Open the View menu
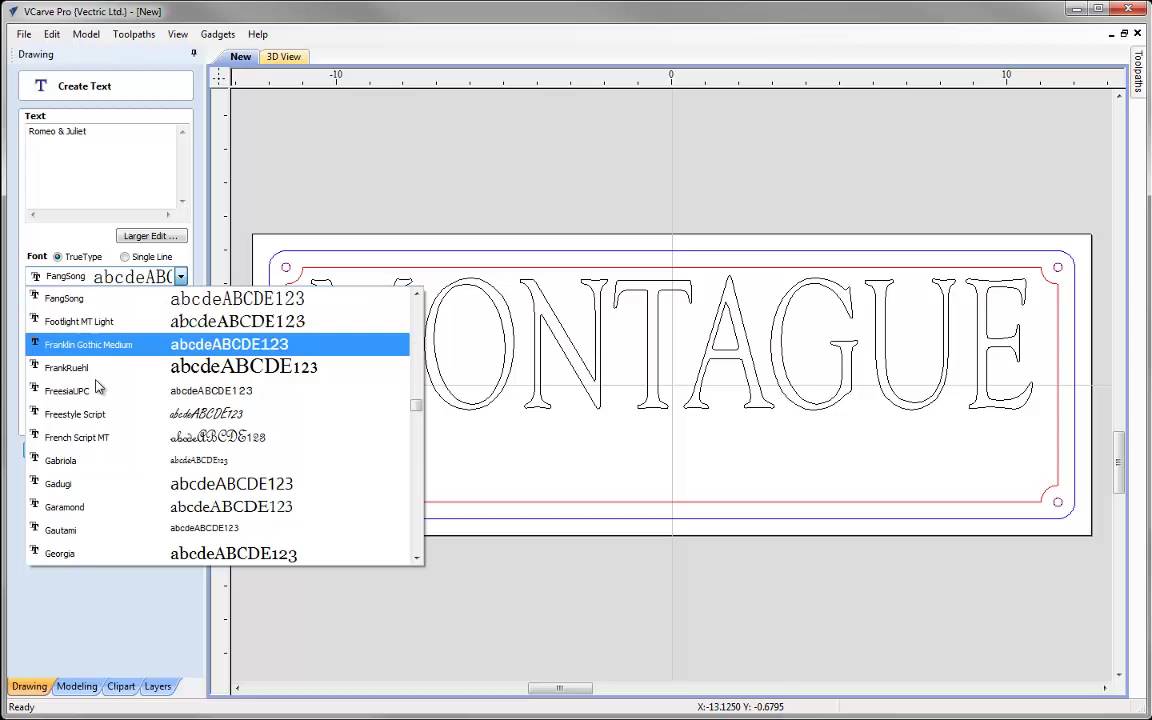 pos(178,35)
